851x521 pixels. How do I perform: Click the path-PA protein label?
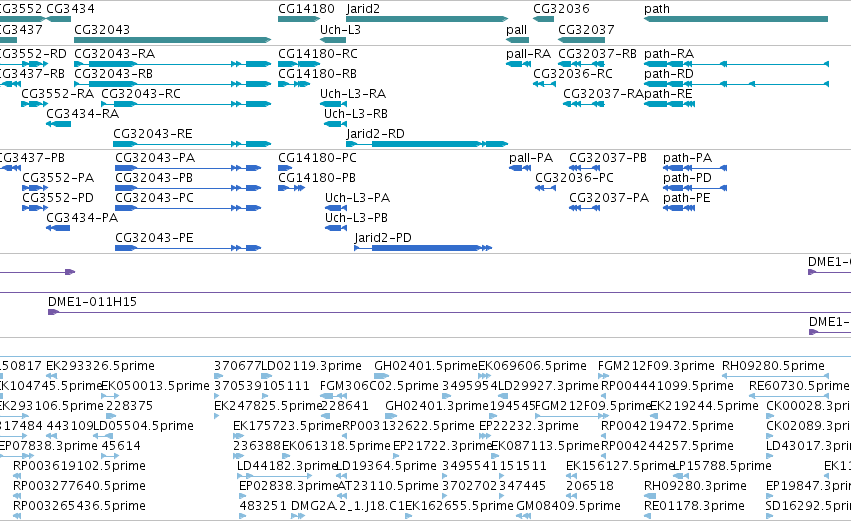pos(688,158)
